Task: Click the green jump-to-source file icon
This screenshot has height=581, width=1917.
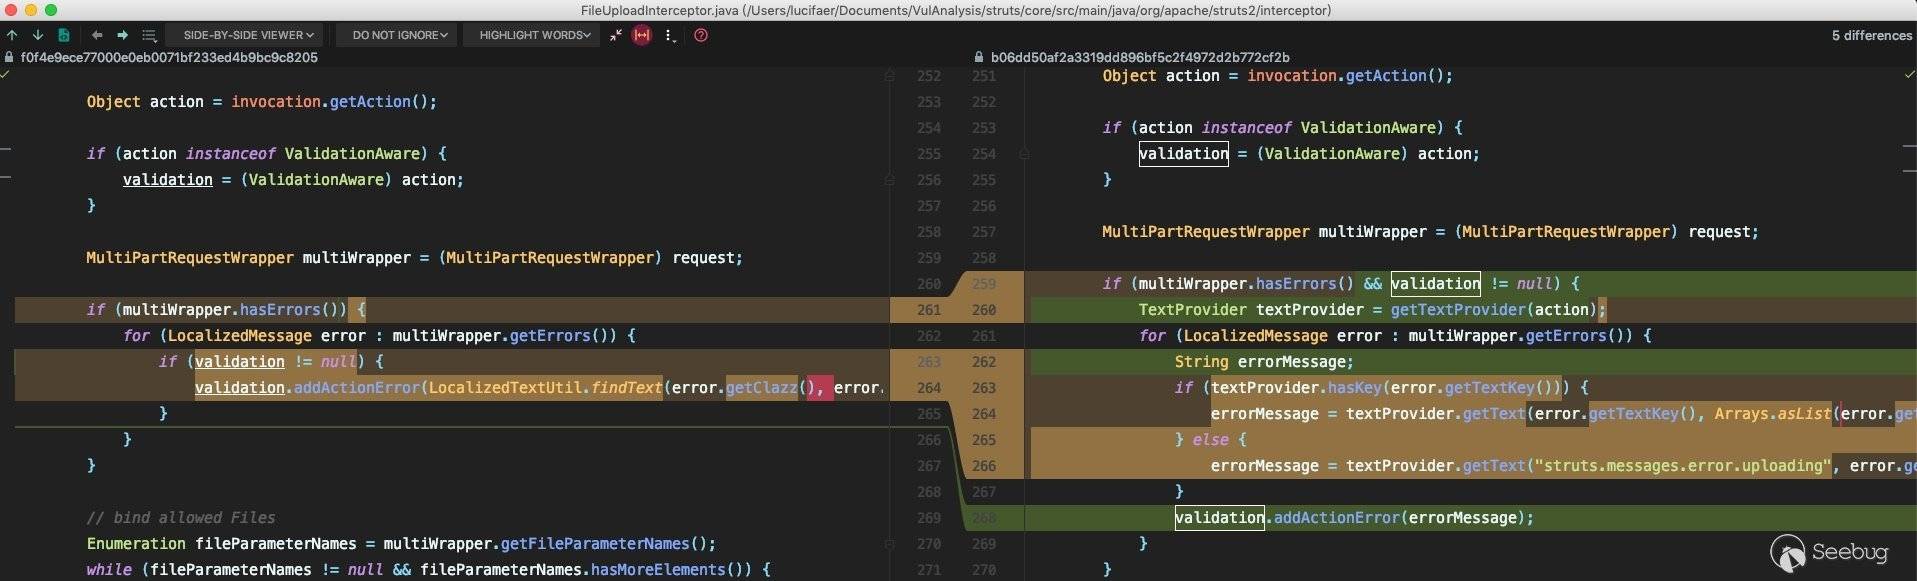Action: pyautogui.click(x=63, y=35)
